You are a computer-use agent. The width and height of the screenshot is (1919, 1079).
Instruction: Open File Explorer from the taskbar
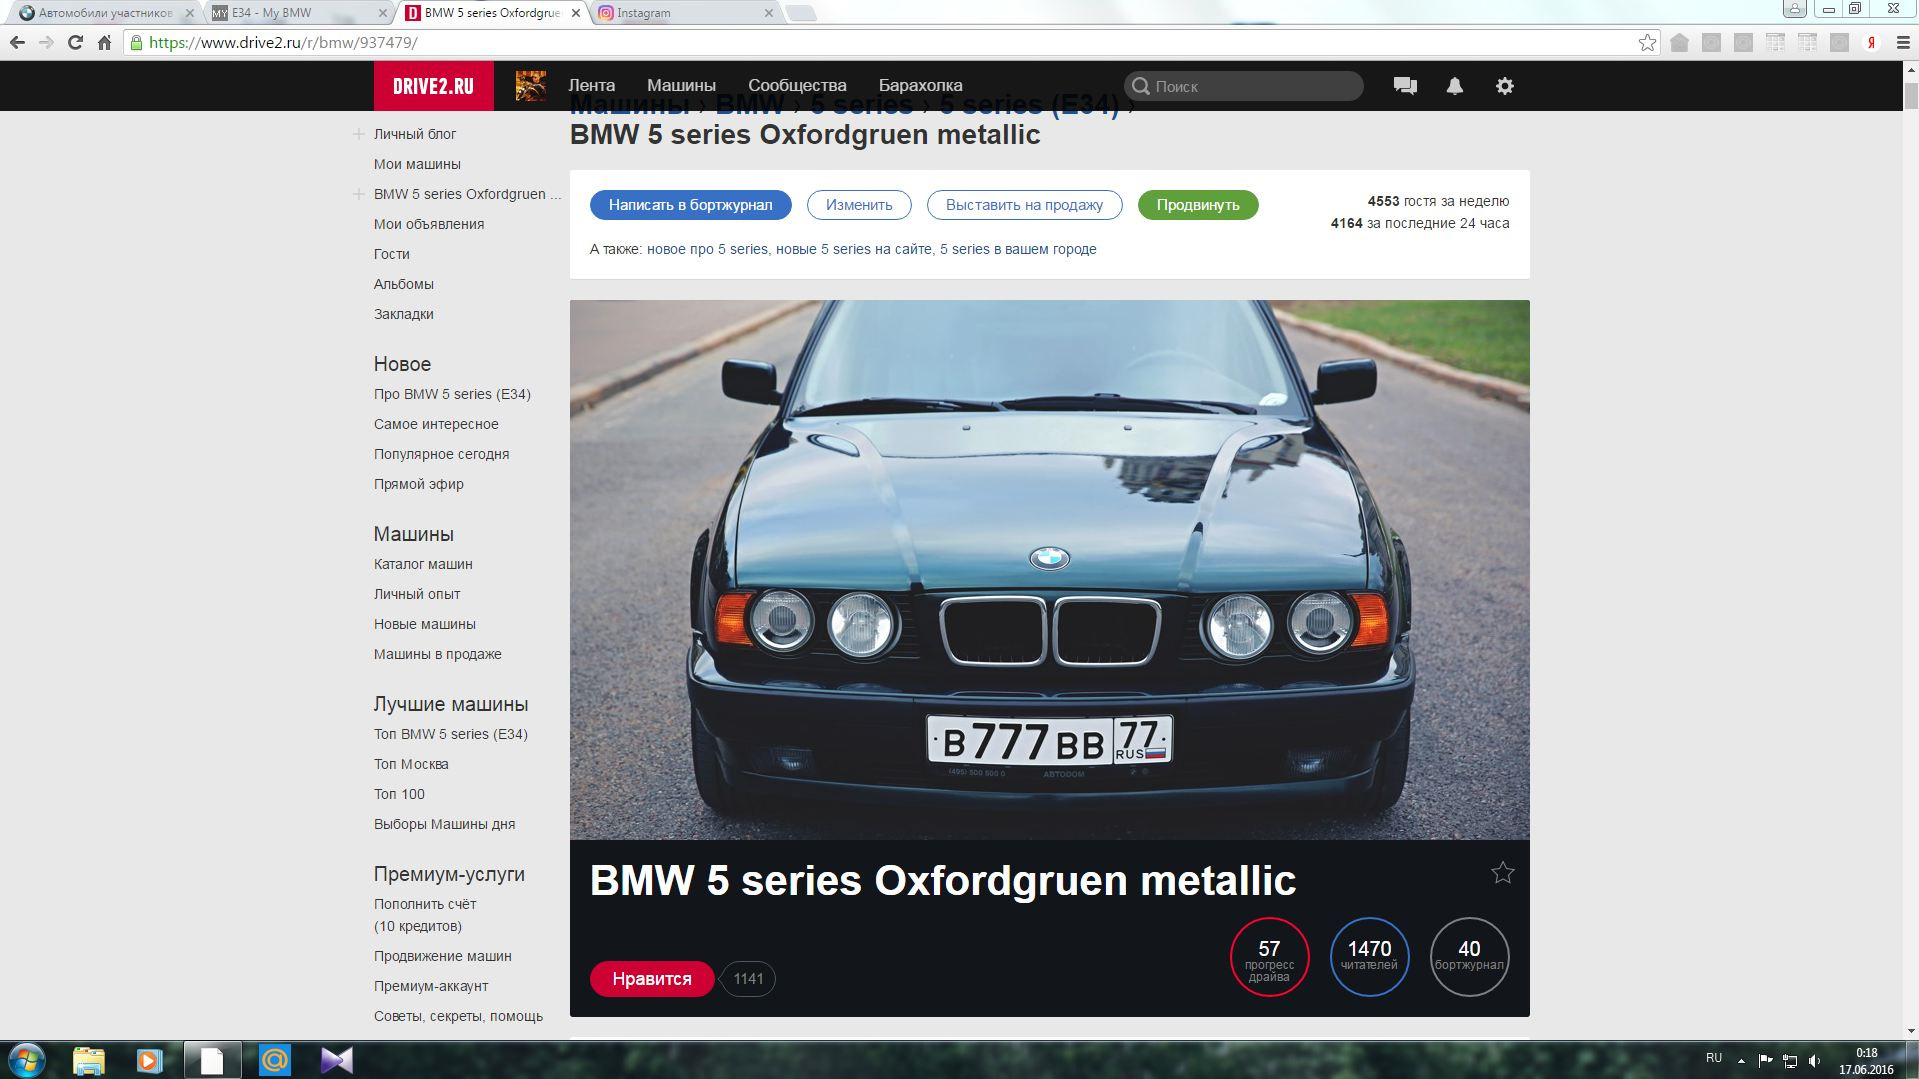tap(88, 1060)
